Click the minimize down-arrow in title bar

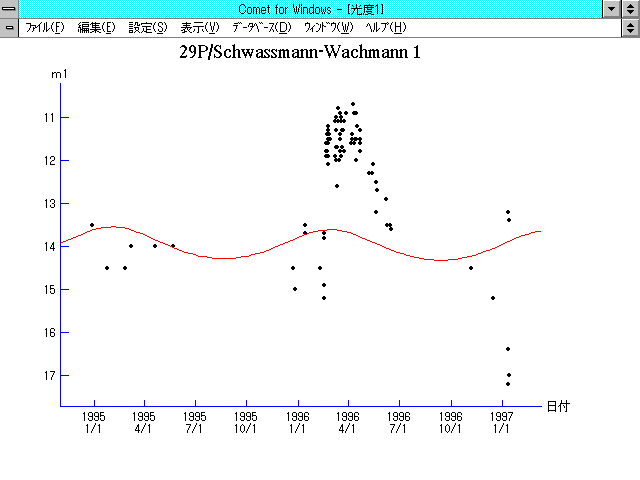[x=612, y=9]
